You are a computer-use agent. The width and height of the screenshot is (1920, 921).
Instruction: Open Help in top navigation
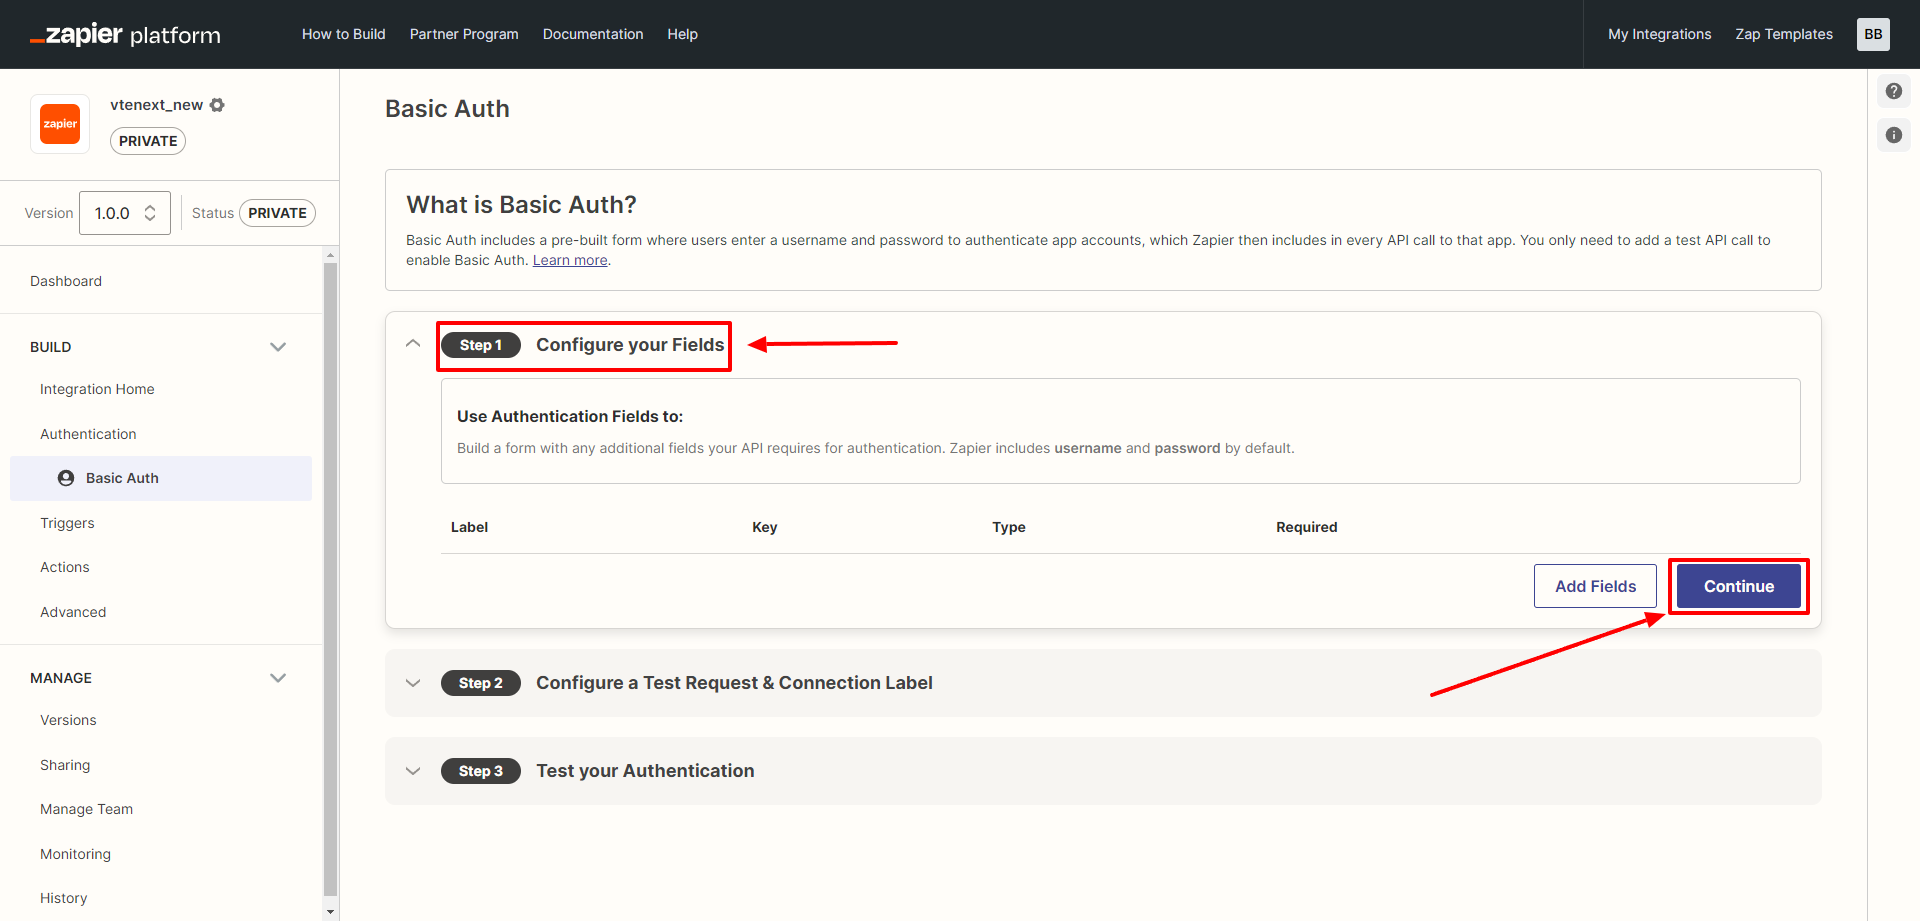point(682,34)
